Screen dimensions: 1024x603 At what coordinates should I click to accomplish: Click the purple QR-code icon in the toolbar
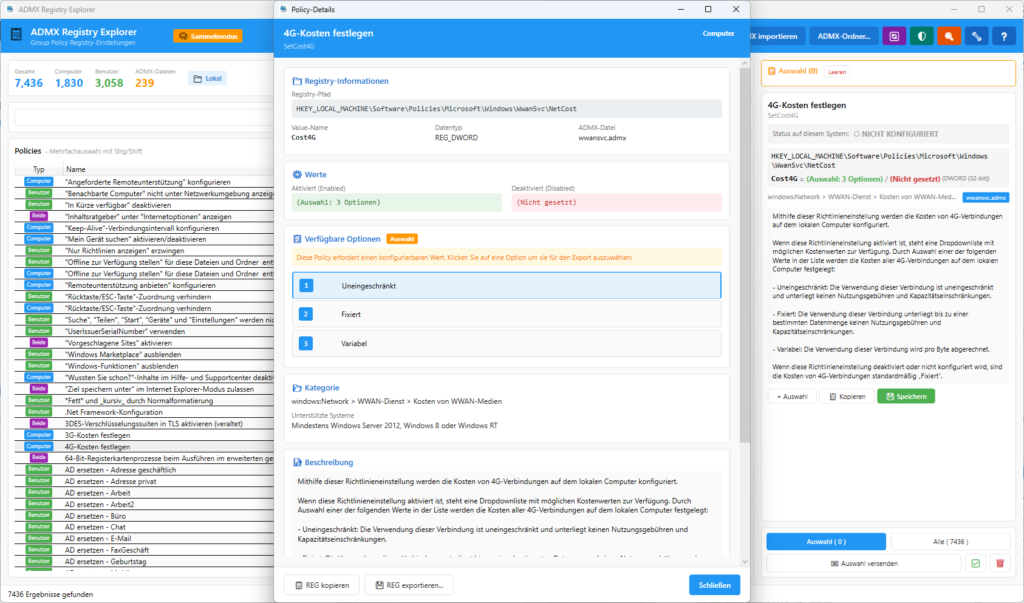click(894, 36)
